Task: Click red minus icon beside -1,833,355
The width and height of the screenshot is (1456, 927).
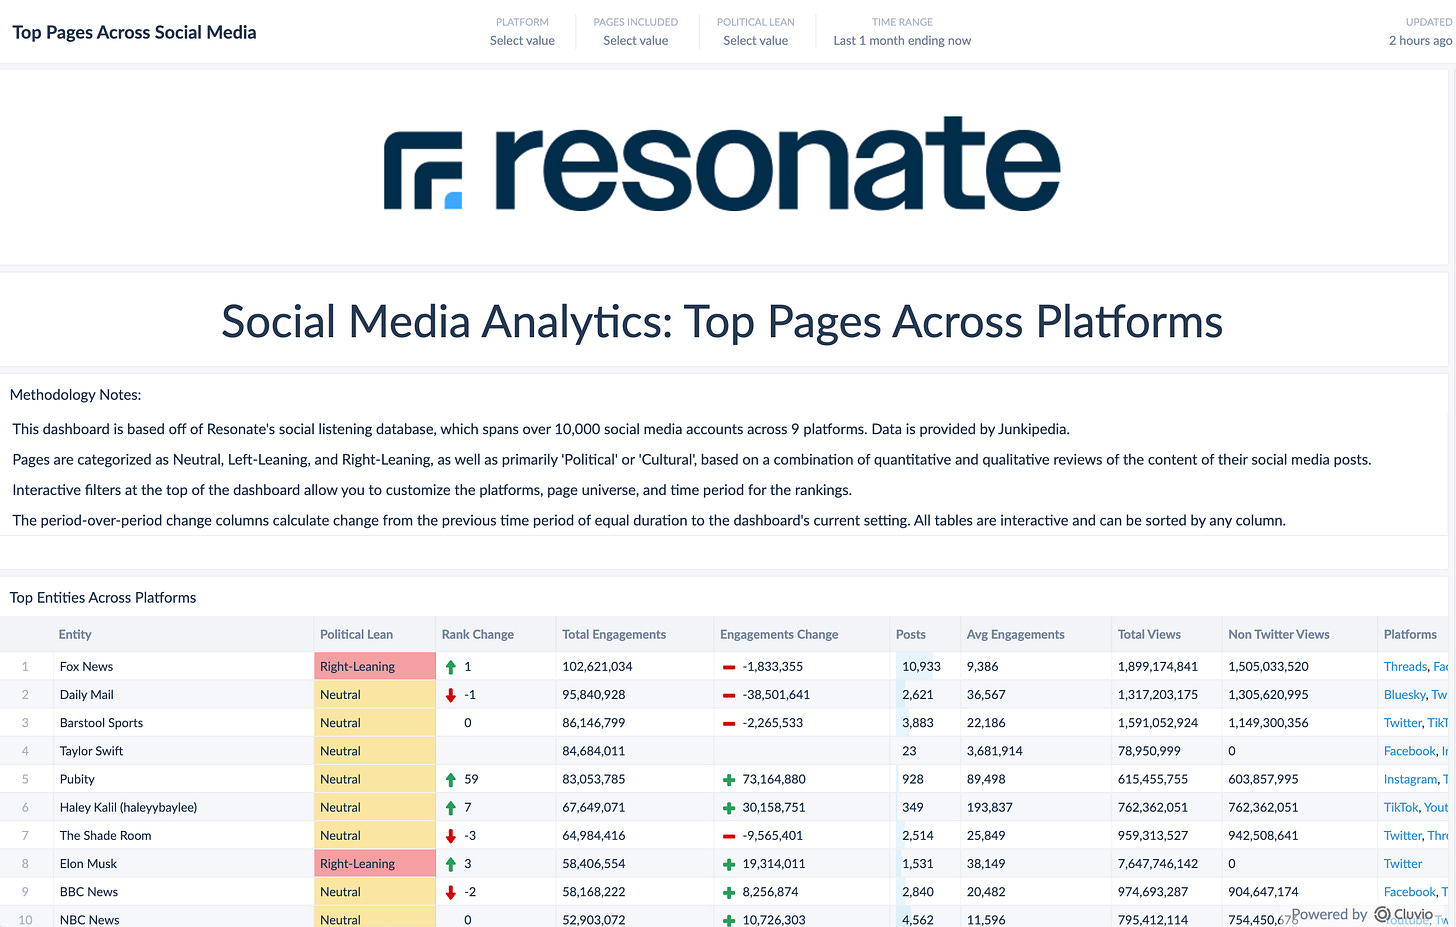Action: pos(729,667)
